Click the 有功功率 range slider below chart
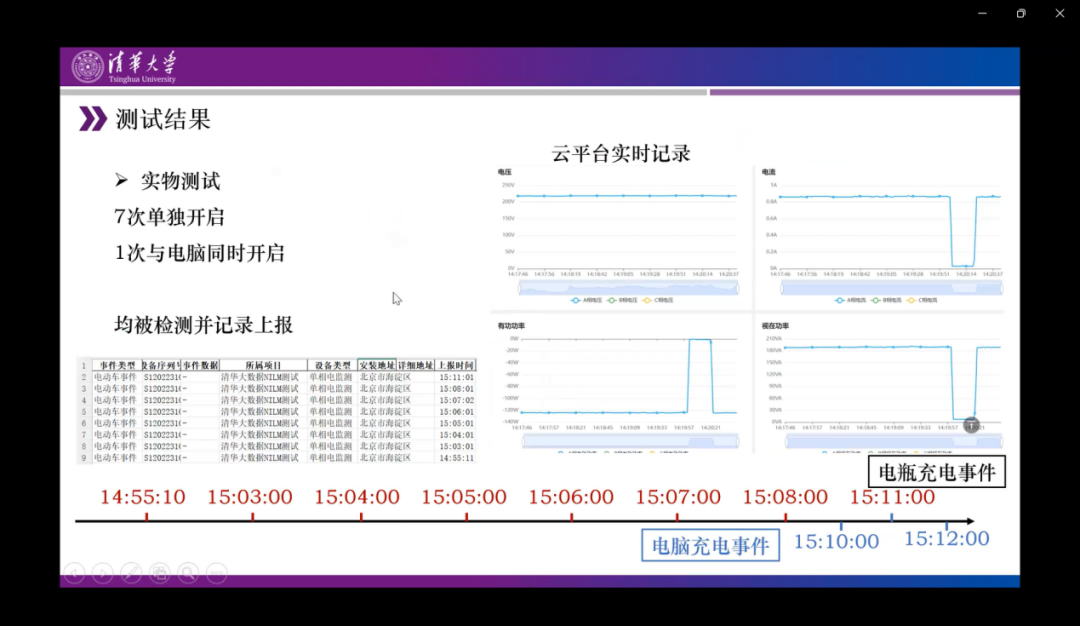 [x=630, y=441]
